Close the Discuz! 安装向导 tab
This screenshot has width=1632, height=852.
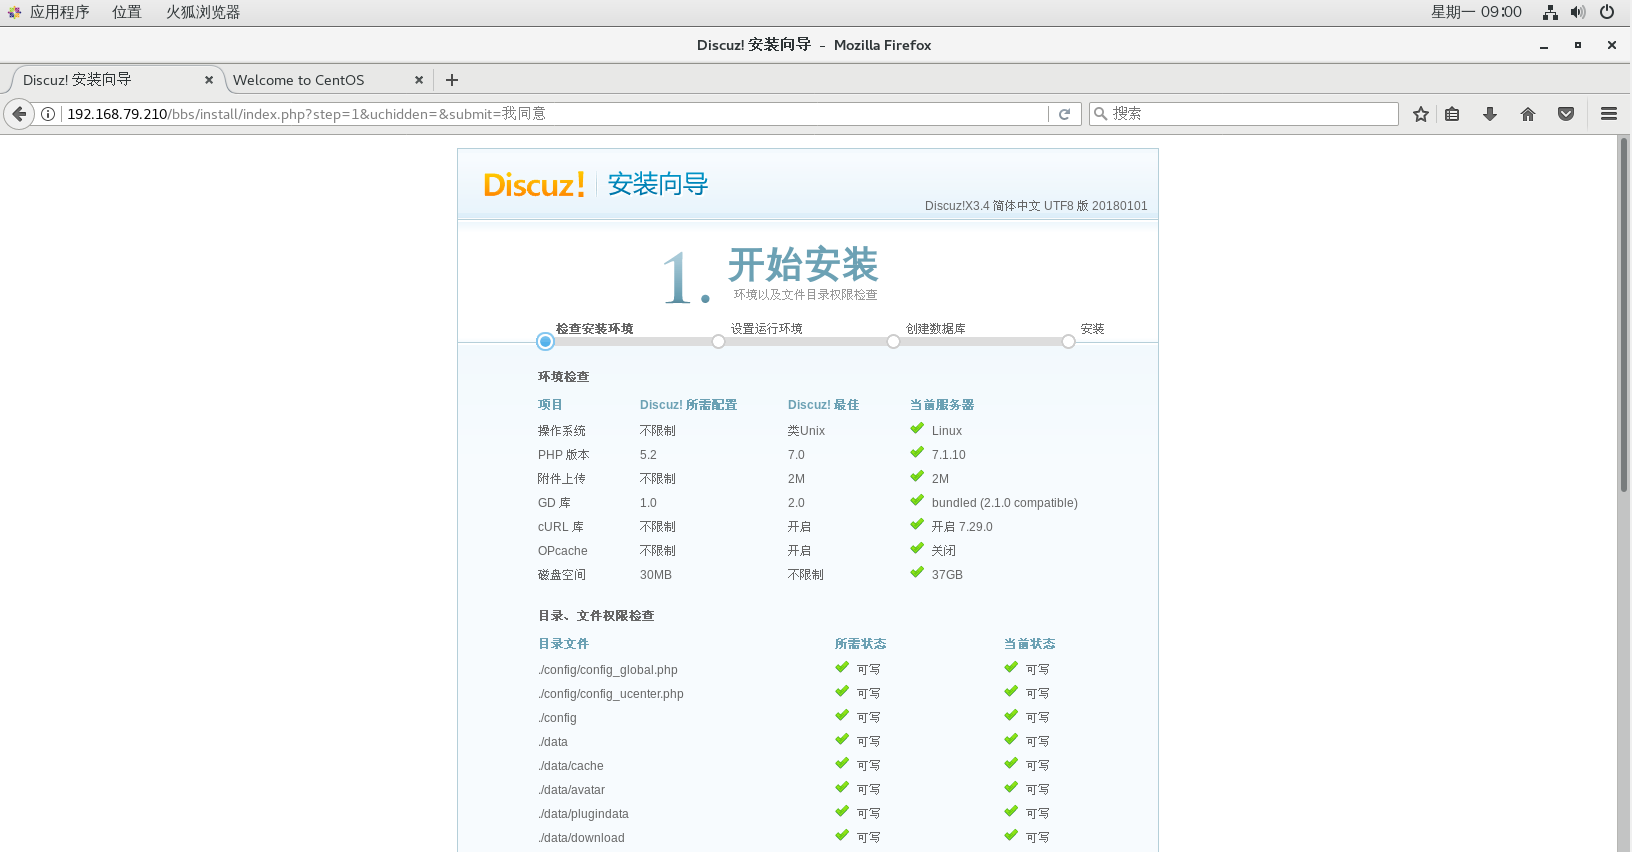209,80
